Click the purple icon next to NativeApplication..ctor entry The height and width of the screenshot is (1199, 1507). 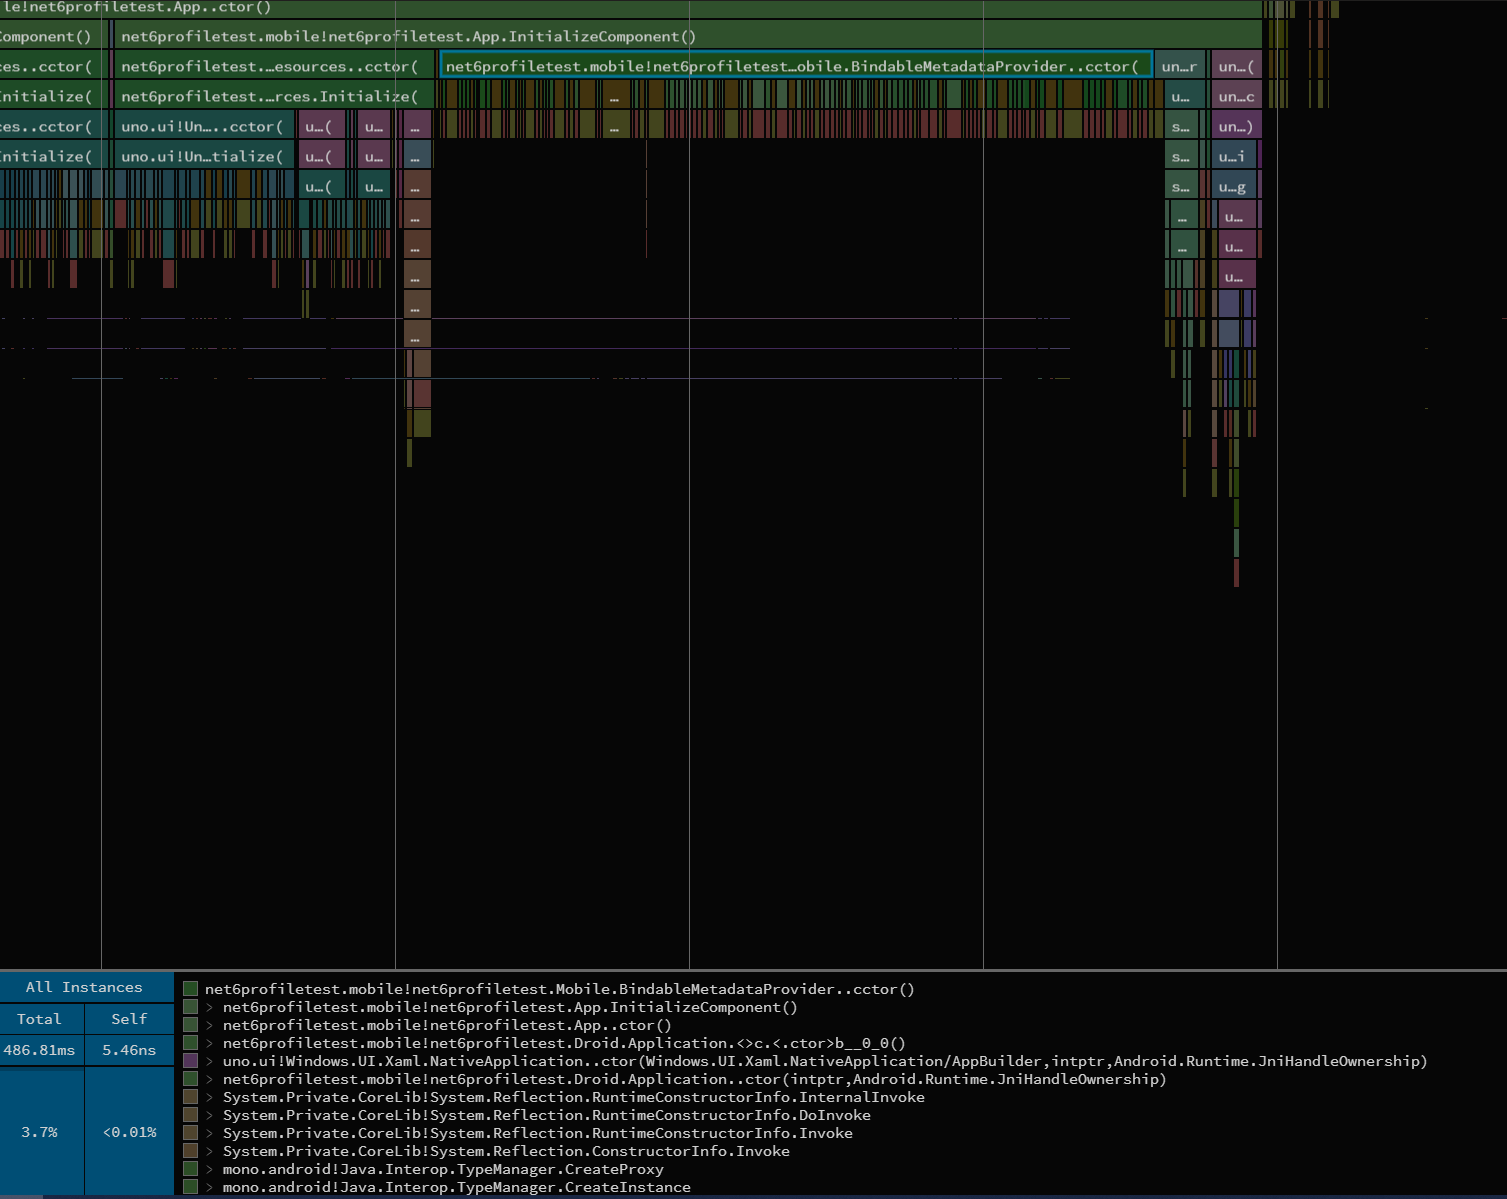[189, 1060]
